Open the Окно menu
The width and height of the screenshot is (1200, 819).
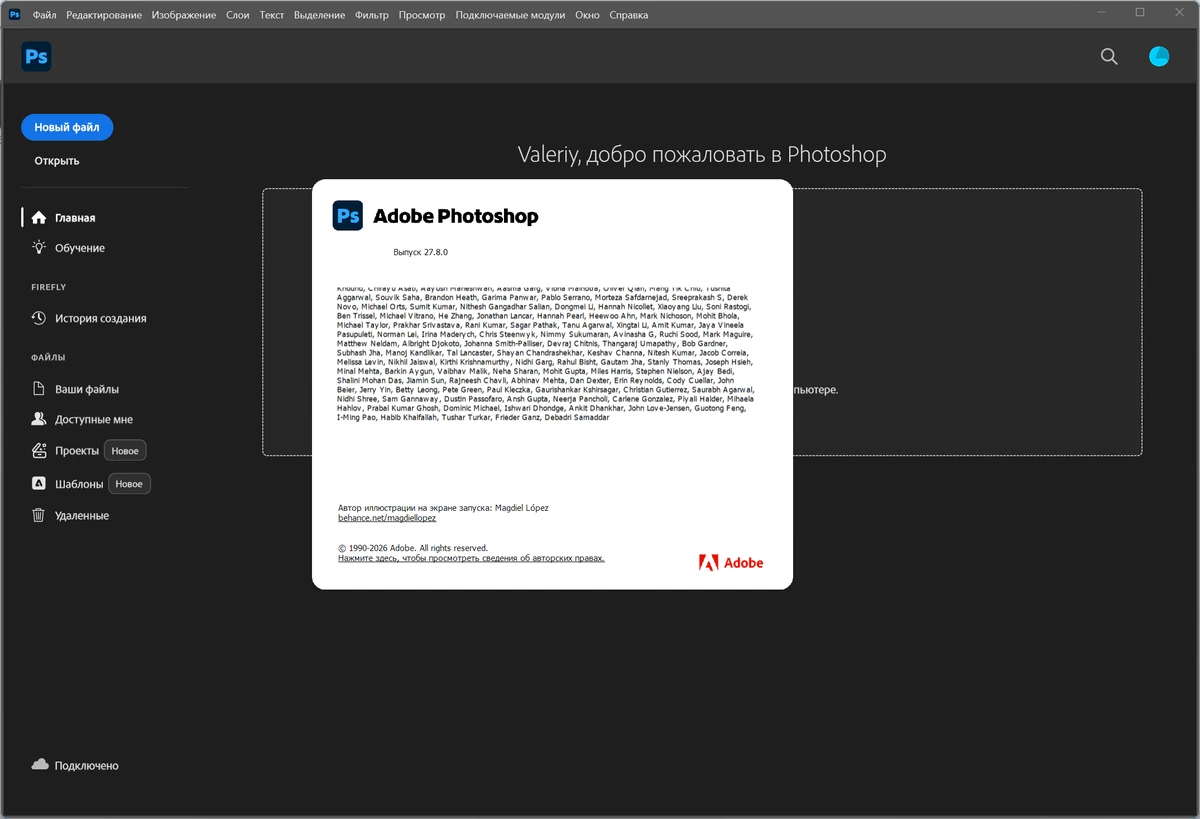pos(588,15)
